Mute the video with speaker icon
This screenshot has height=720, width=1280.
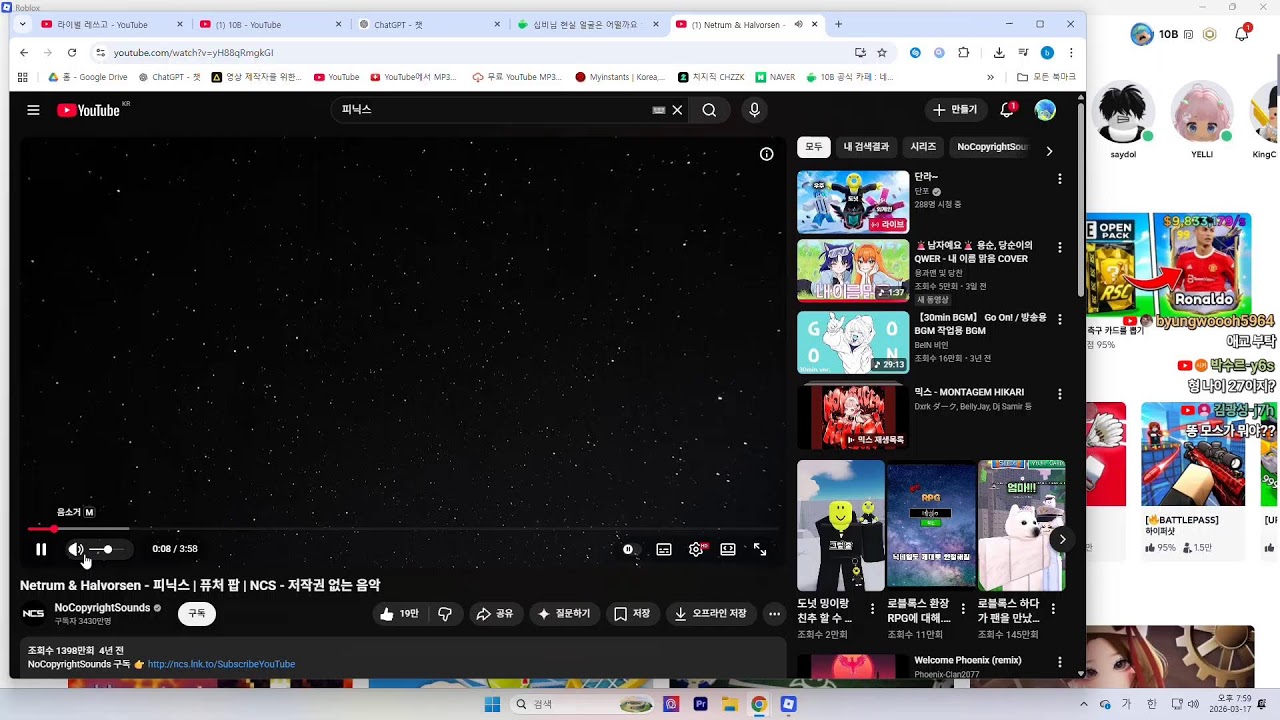pos(76,549)
